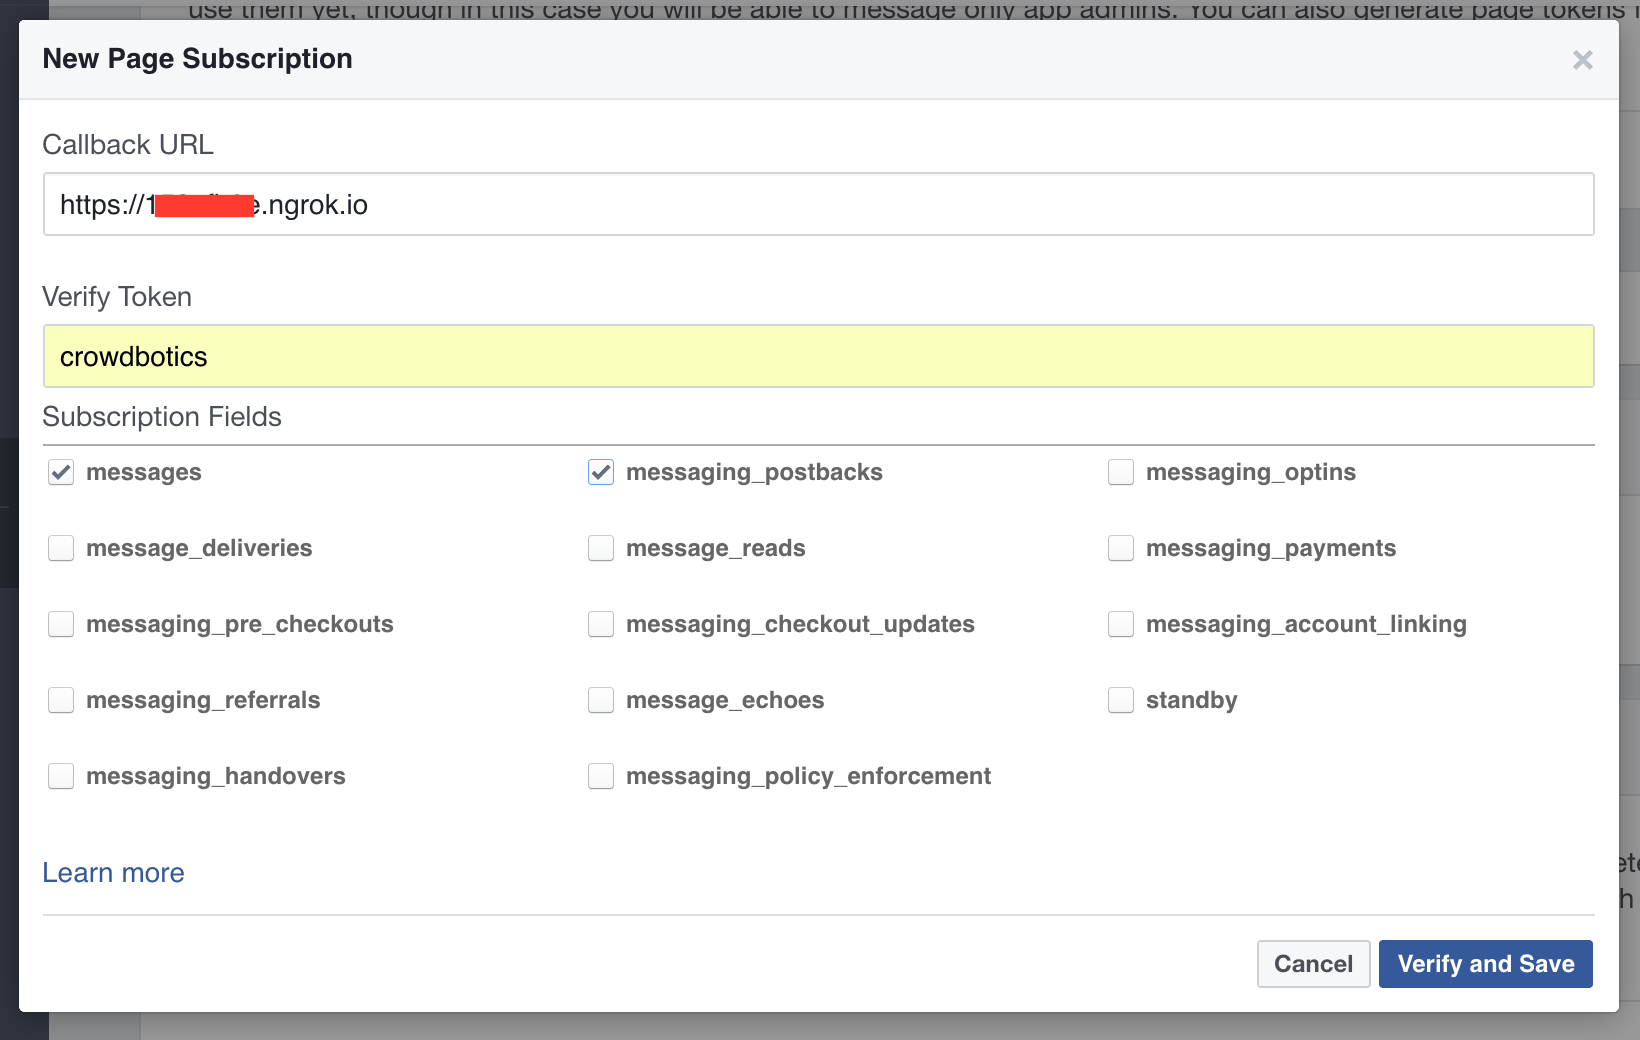Select the standby checkbox
Viewport: 1640px width, 1040px height.
pos(1121,700)
